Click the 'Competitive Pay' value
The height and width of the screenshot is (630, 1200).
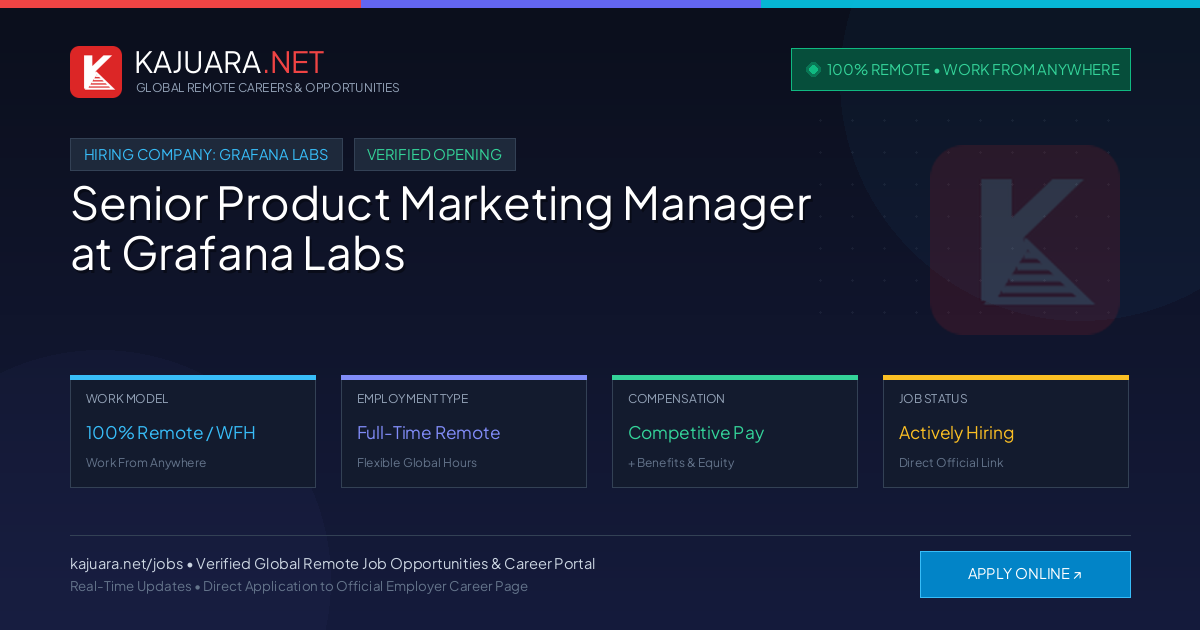[696, 433]
